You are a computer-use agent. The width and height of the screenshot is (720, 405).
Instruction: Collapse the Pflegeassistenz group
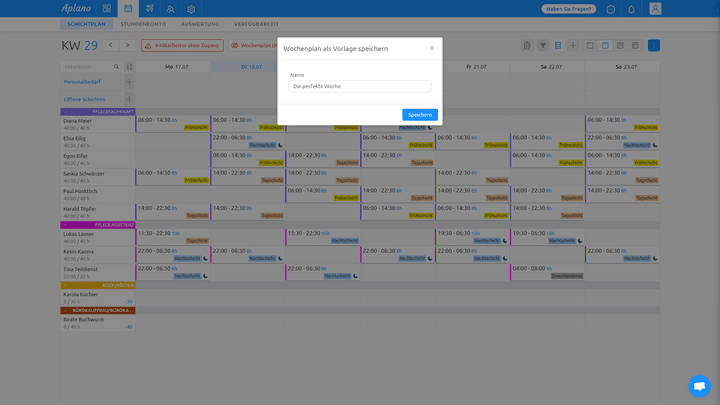(x=65, y=226)
